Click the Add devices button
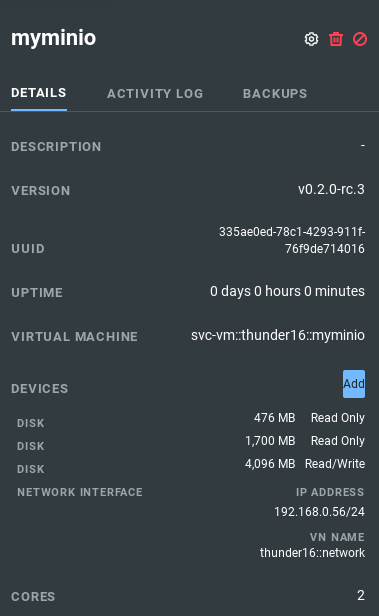 (x=354, y=384)
